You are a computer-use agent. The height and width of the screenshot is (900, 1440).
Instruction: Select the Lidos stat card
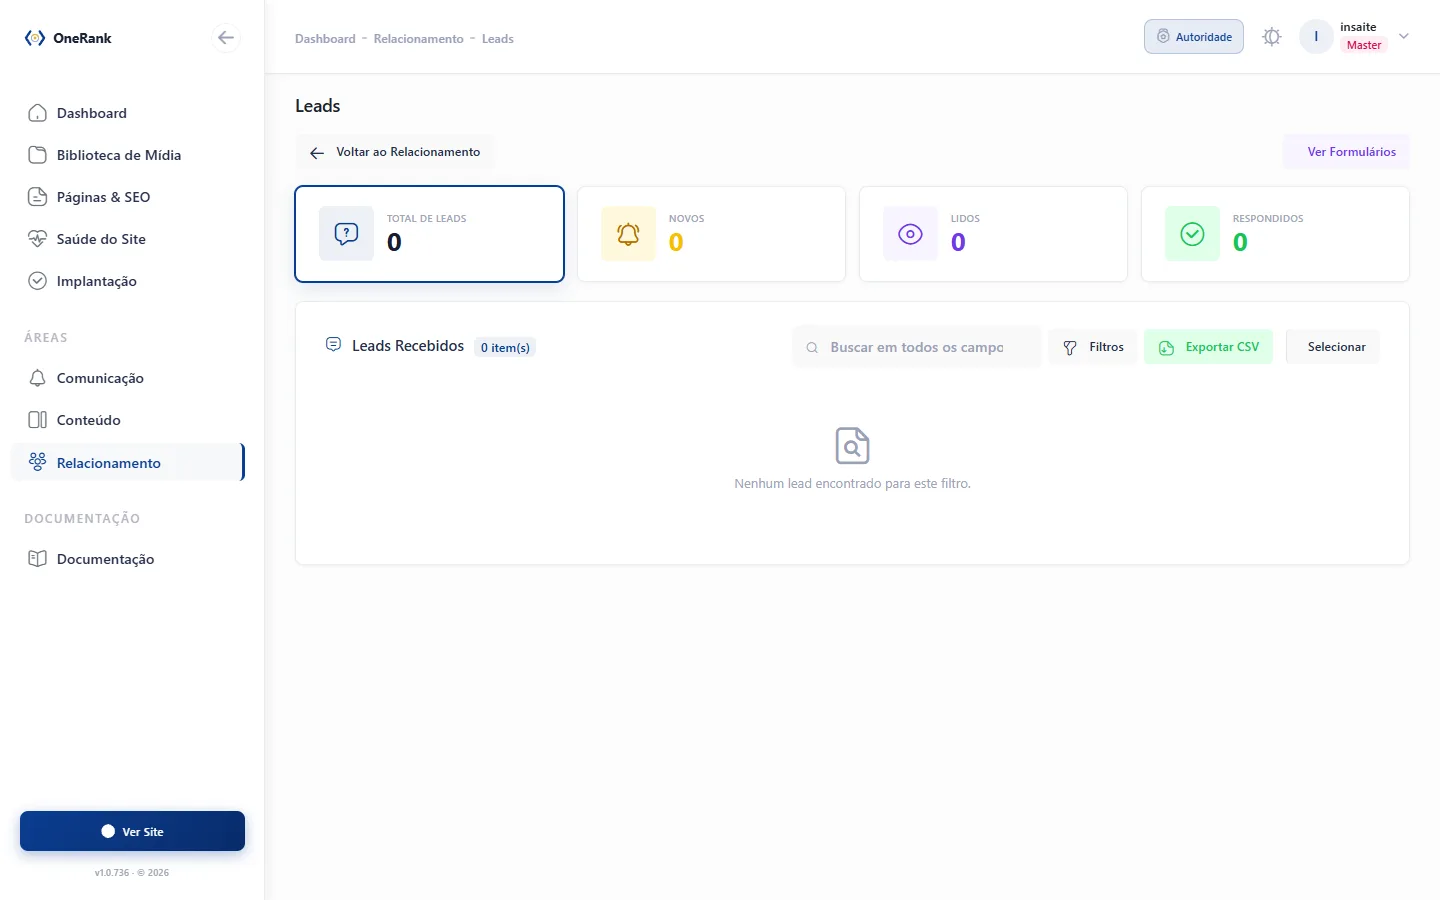[994, 234]
